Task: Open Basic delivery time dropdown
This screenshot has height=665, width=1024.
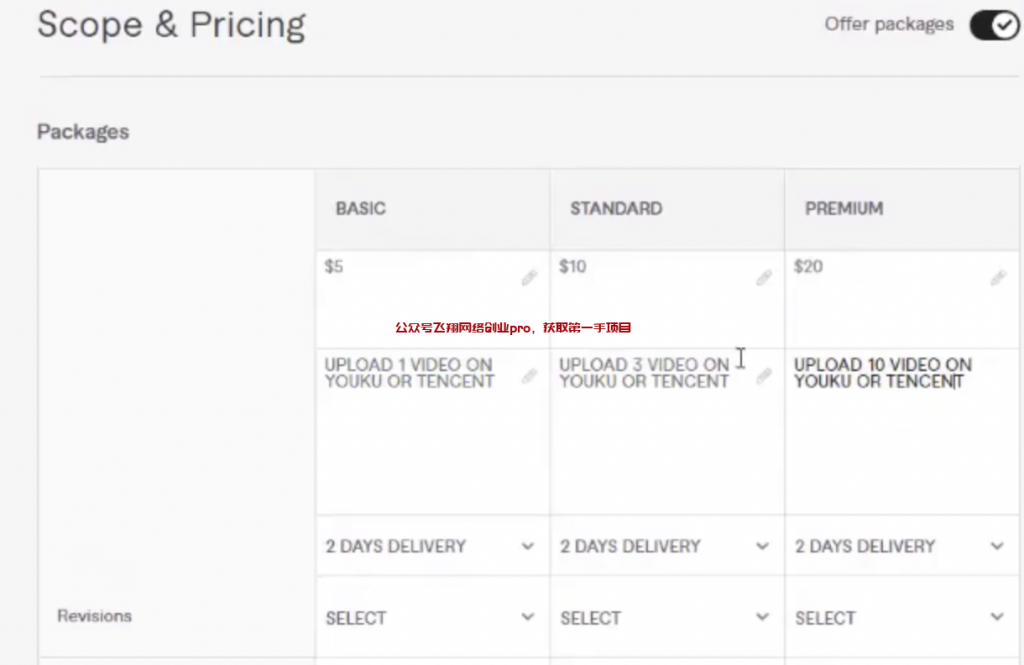Action: coord(431,546)
